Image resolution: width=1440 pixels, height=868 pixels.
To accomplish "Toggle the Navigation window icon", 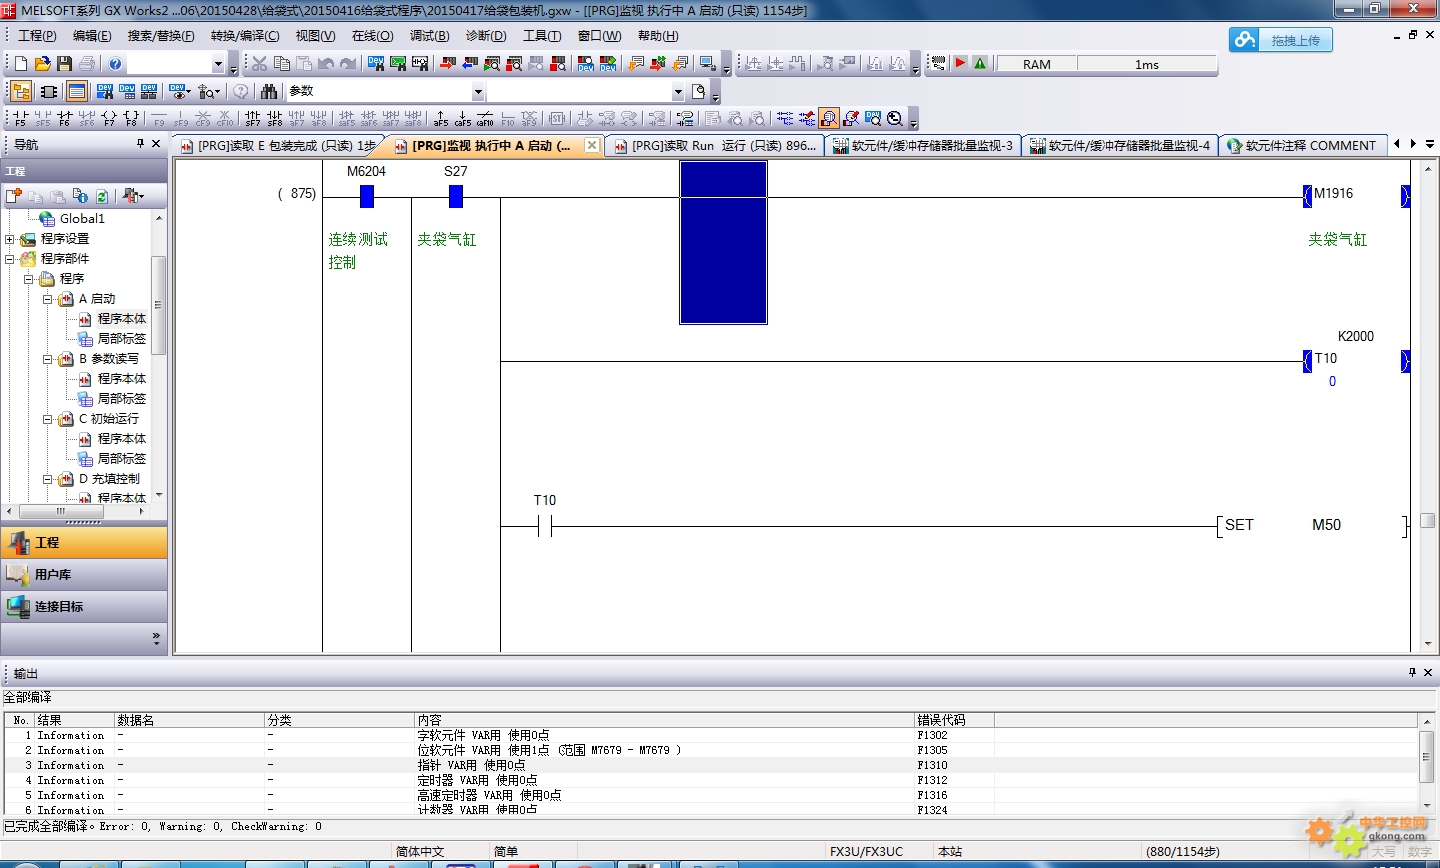I will pos(21,91).
